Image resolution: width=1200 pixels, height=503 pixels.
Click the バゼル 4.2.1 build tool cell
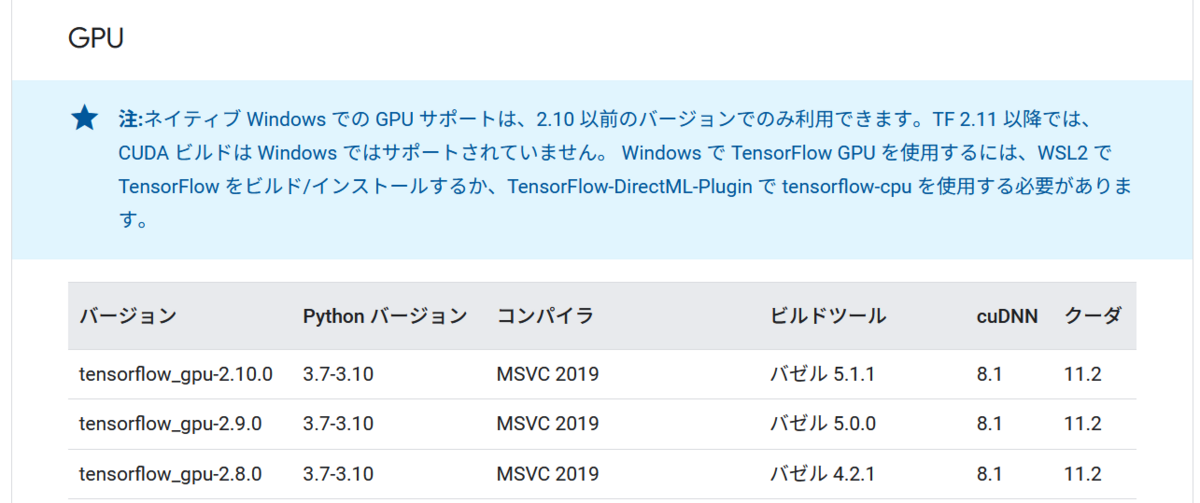tap(822, 474)
